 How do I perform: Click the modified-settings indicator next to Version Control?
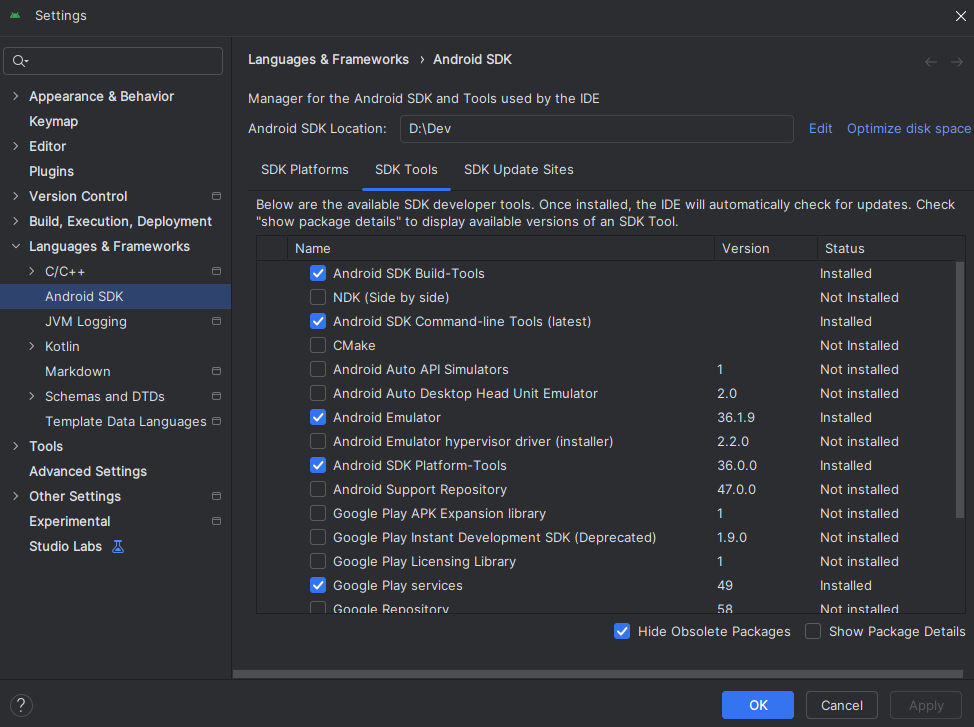(x=215, y=196)
